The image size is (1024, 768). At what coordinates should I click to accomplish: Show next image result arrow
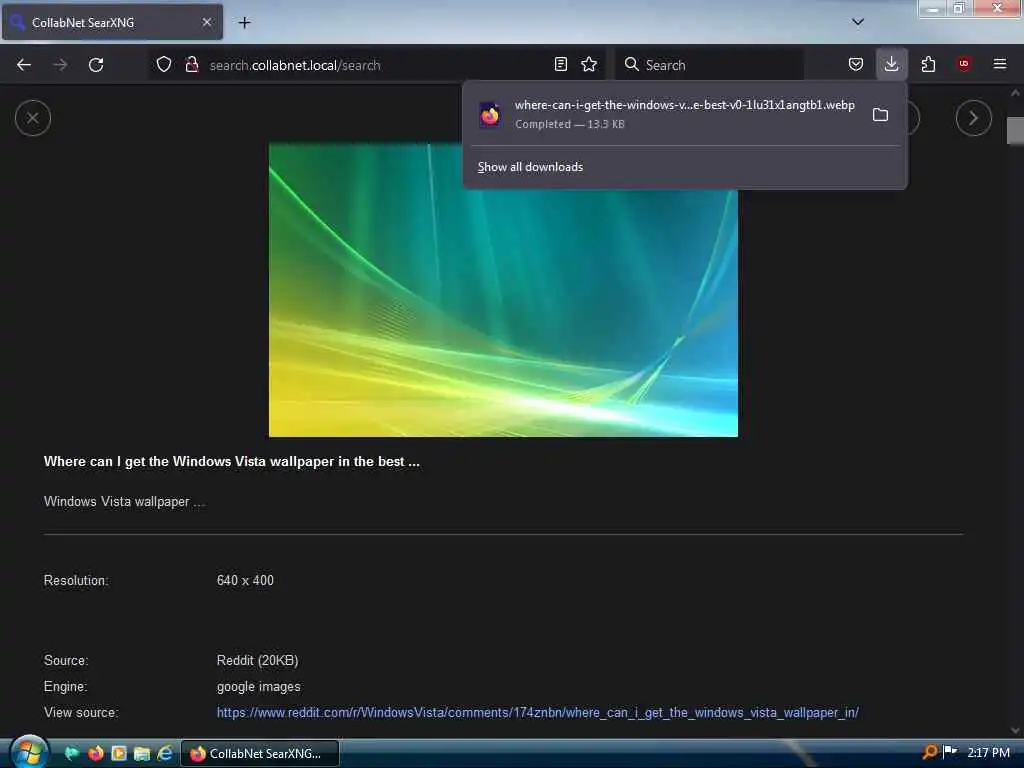pyautogui.click(x=974, y=118)
